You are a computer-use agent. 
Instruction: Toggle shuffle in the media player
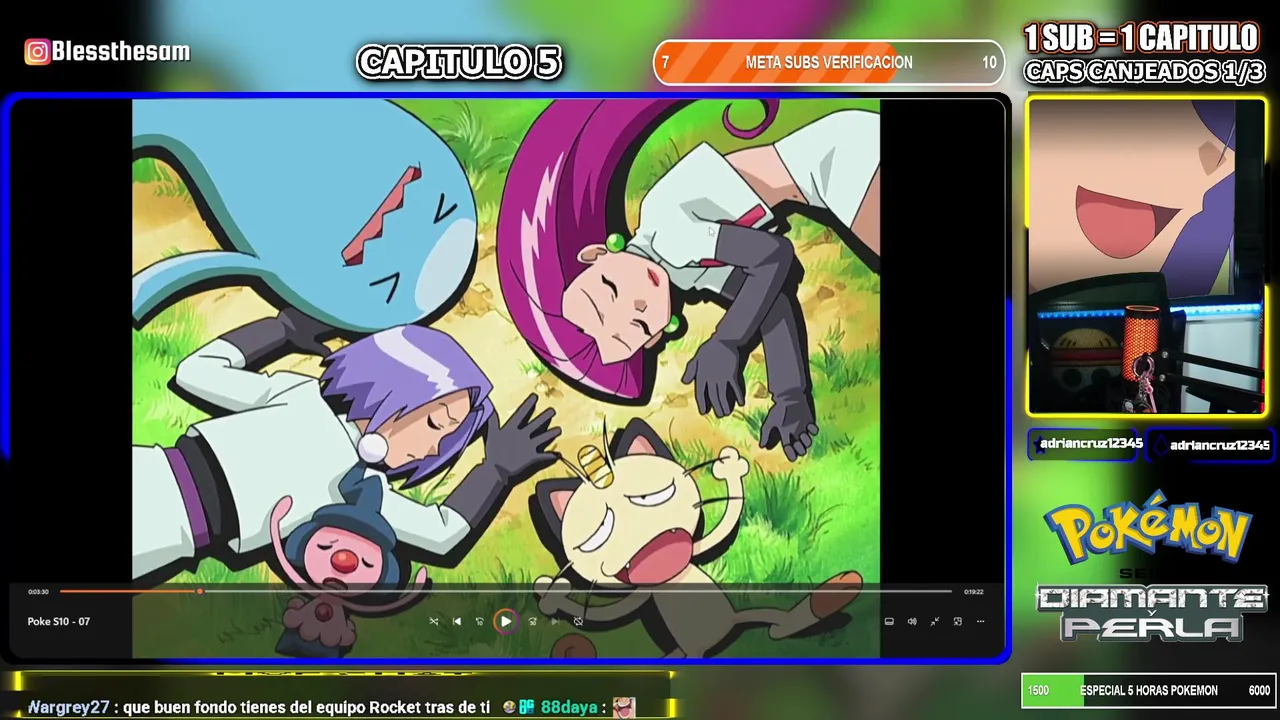(434, 621)
